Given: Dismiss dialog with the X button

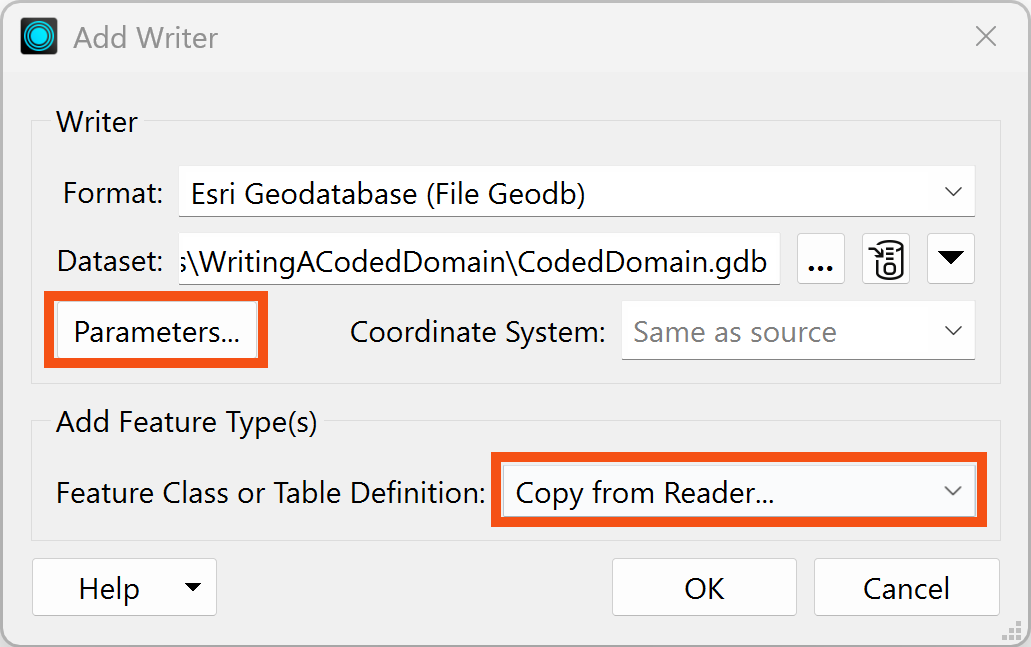Looking at the screenshot, I should (x=986, y=36).
